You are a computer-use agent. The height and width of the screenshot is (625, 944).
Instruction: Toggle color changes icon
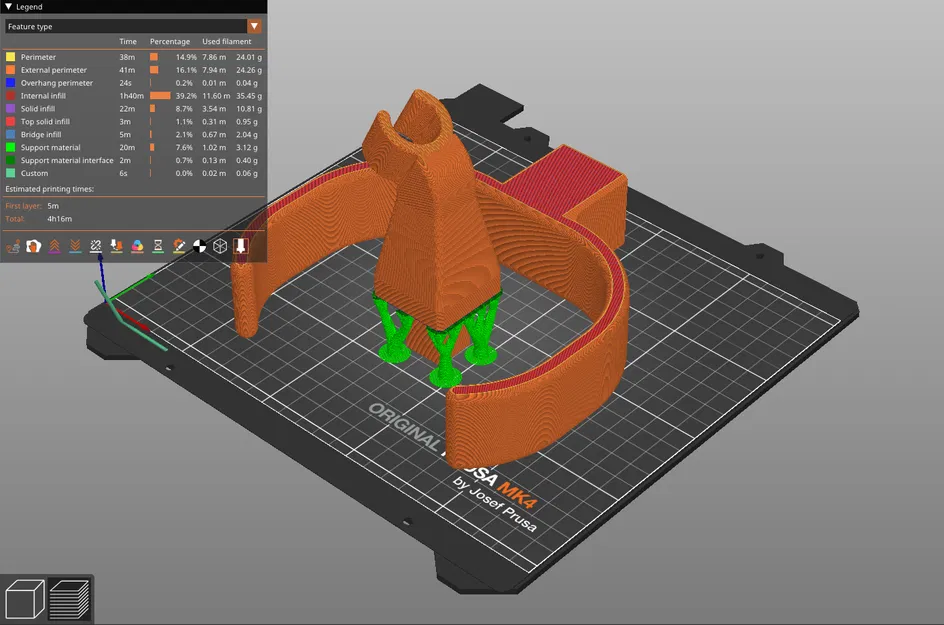[137, 246]
